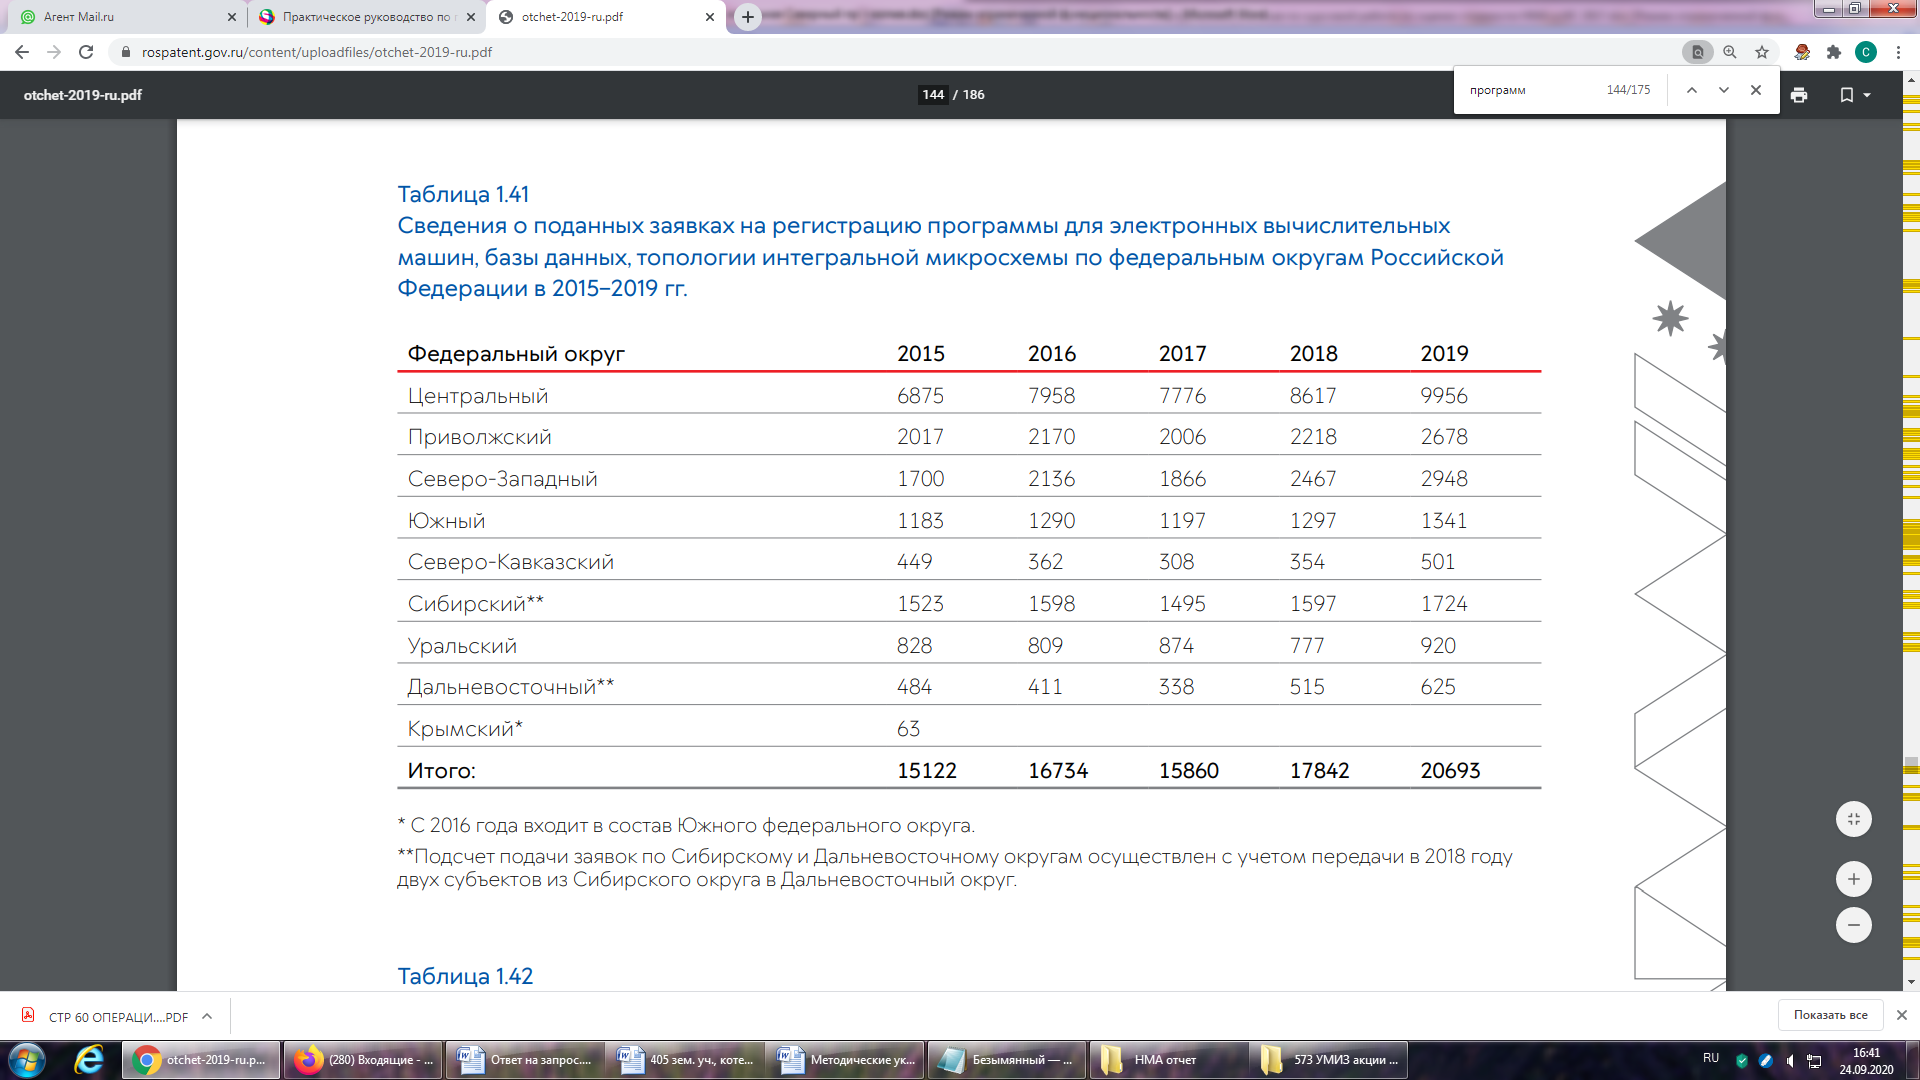Reload the current page
This screenshot has width=1920, height=1080.
pos(86,52)
